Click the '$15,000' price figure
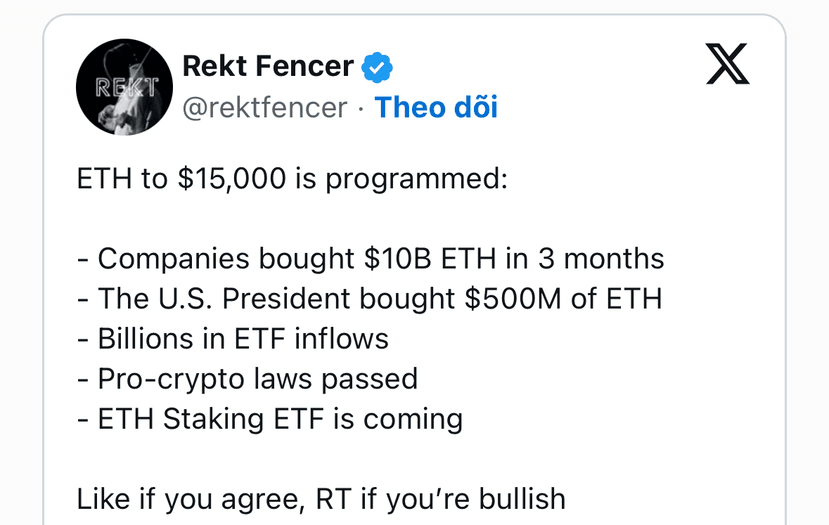The height and width of the screenshot is (525, 829). [232, 179]
